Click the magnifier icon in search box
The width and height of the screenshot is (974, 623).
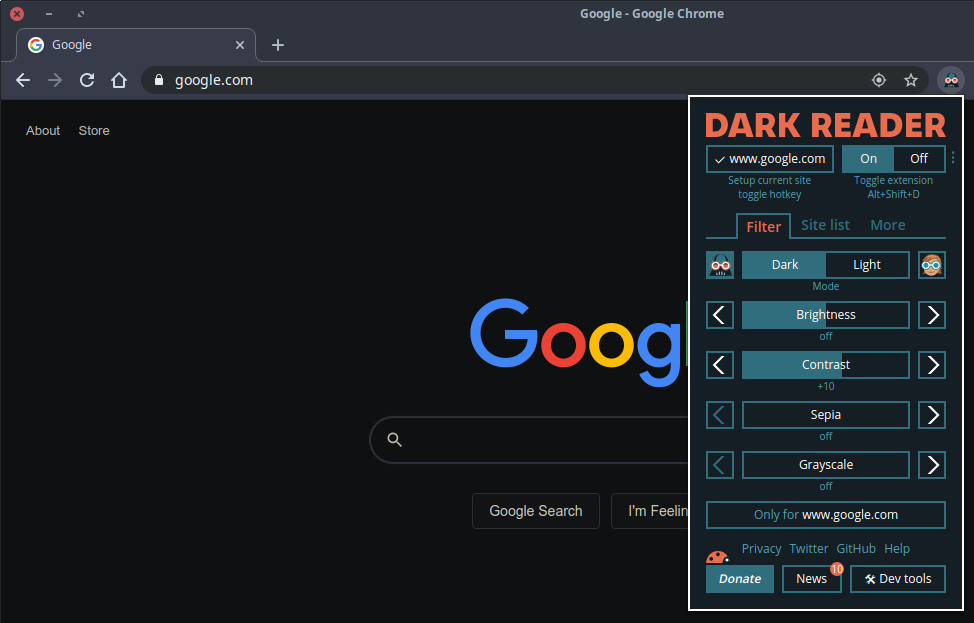(x=394, y=440)
